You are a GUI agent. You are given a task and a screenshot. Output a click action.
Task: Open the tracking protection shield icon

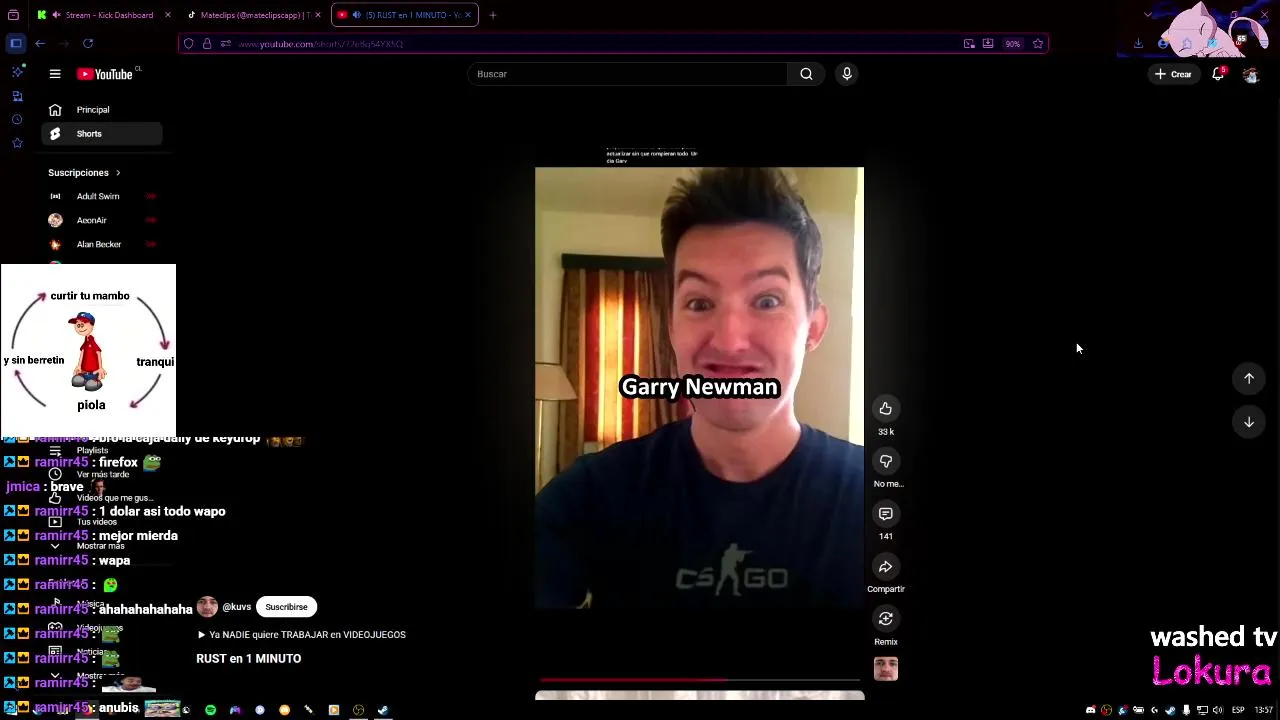189,44
